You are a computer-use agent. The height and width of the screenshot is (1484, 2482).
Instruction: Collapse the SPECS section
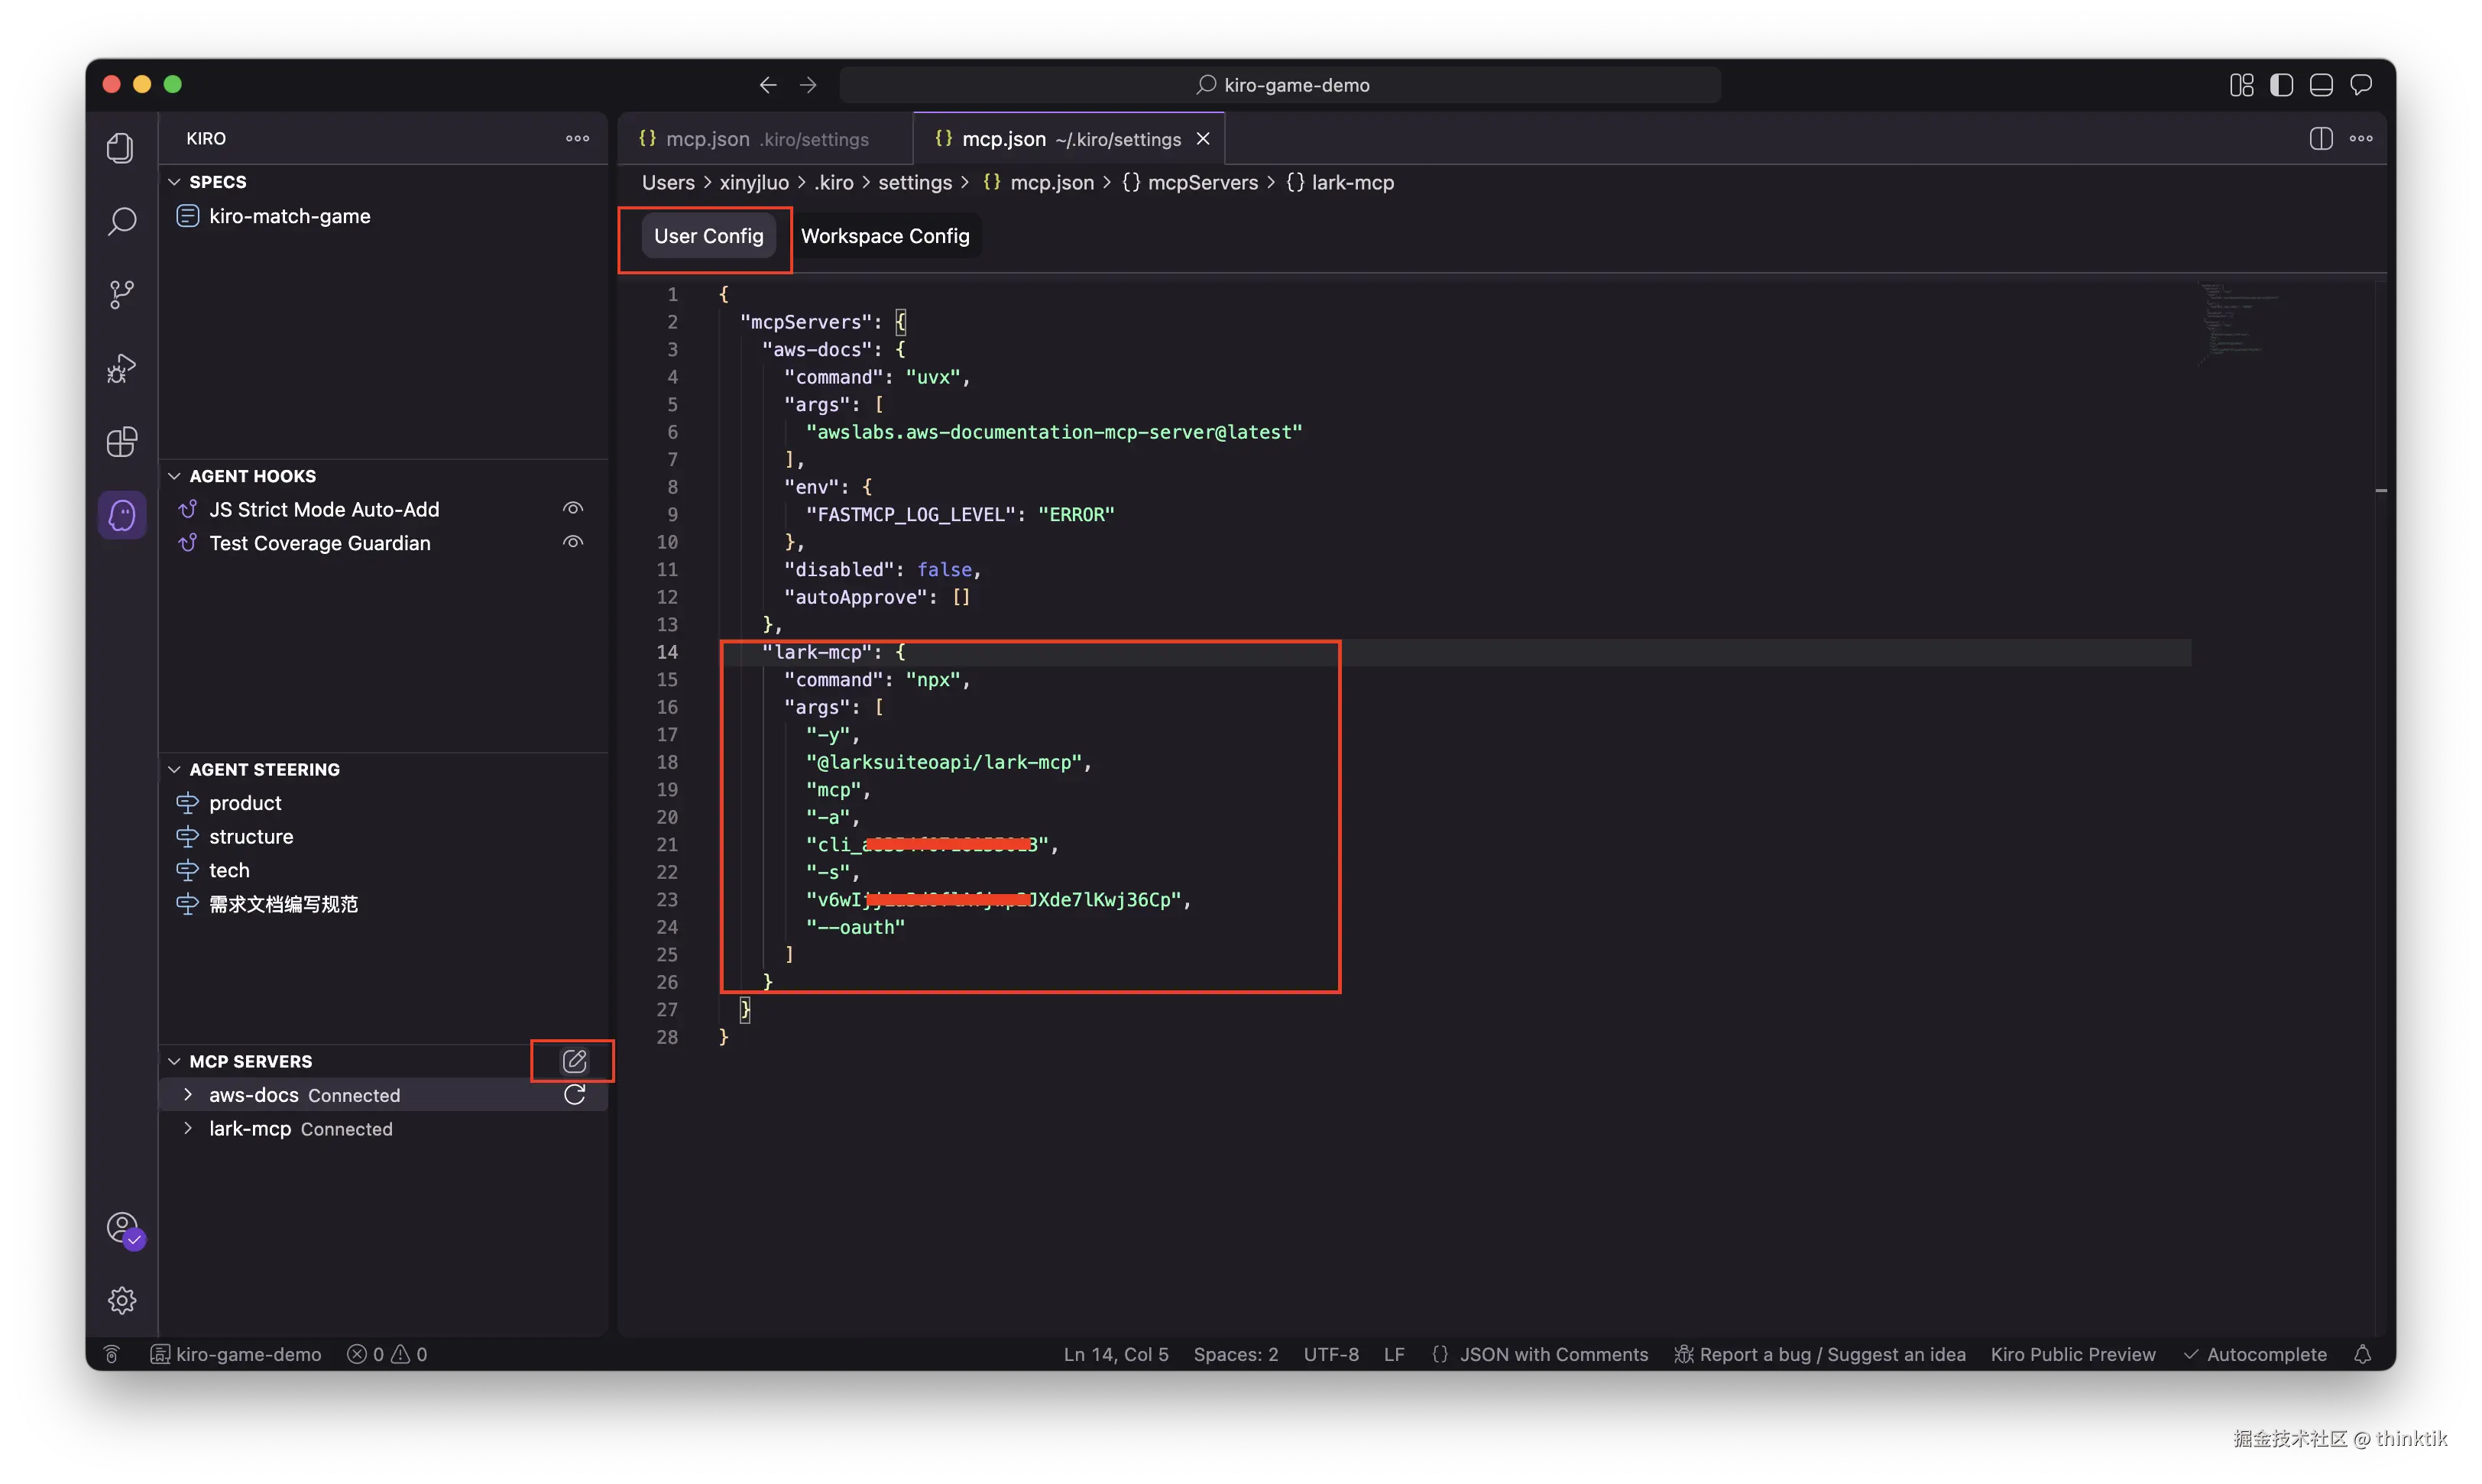tap(174, 182)
